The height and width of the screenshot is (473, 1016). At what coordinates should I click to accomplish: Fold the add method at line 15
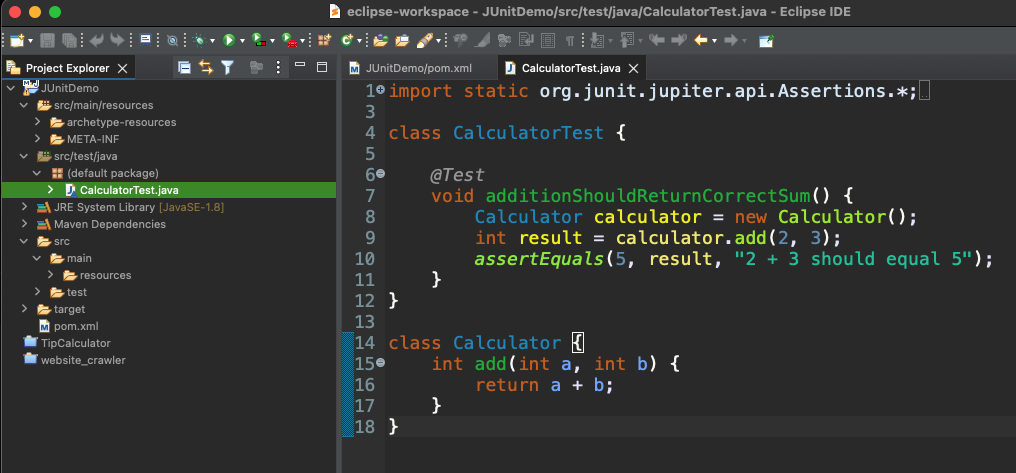[380, 362]
